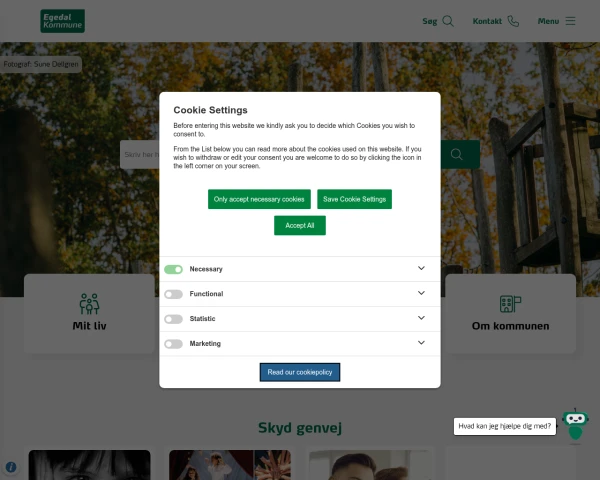Click the Marketing category label
600x480 pixels.
click(205, 344)
